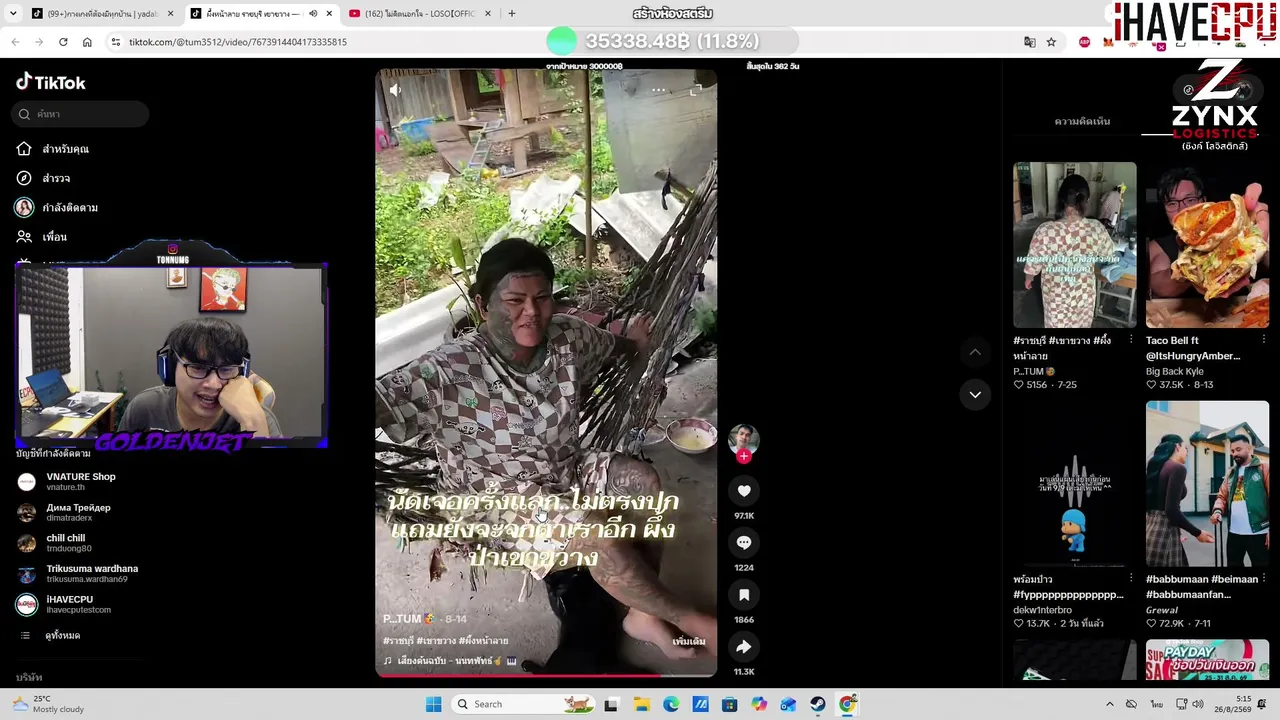
Task: Mute the active tab's audio speaker icon
Action: pyautogui.click(x=313, y=14)
